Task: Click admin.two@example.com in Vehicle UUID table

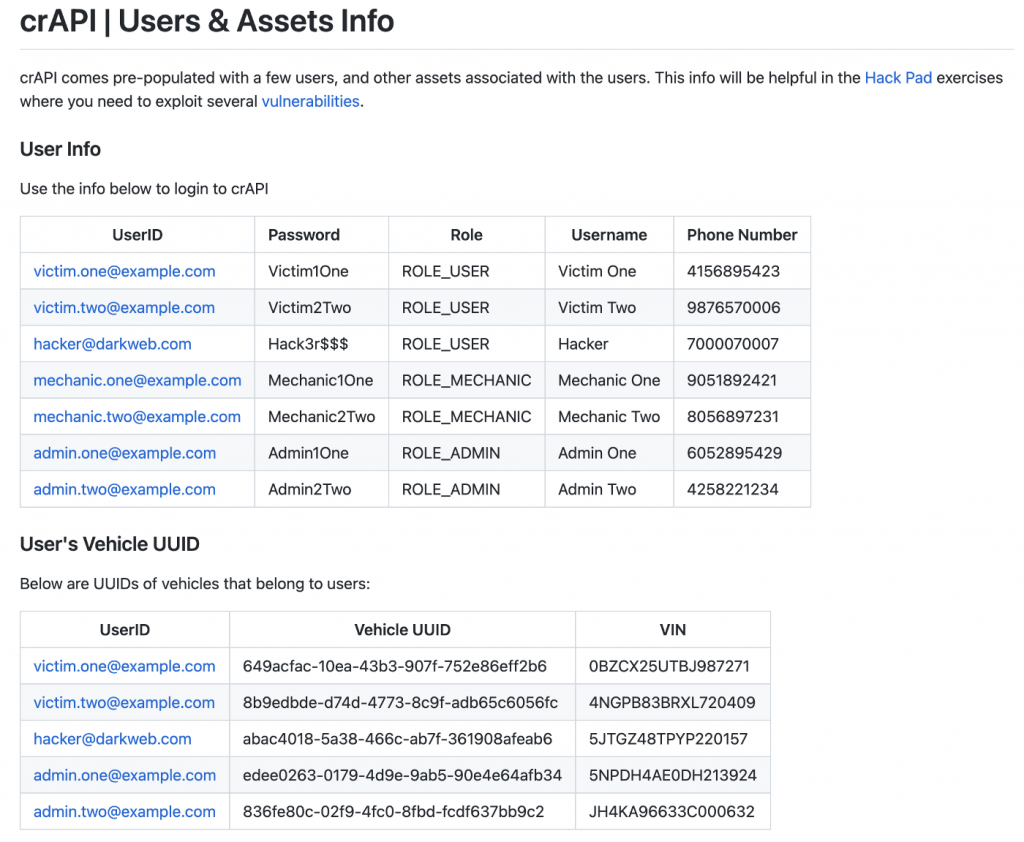Action: point(124,812)
